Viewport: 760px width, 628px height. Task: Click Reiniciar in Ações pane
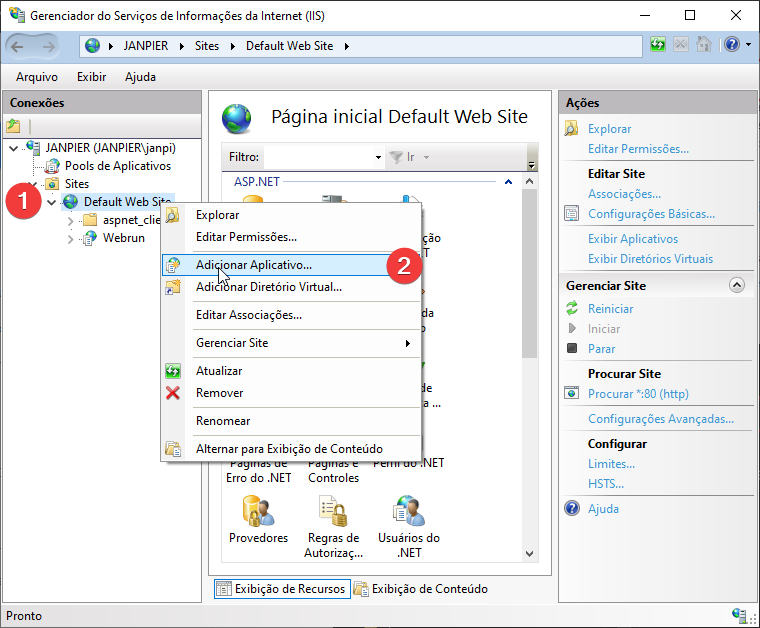coord(610,309)
